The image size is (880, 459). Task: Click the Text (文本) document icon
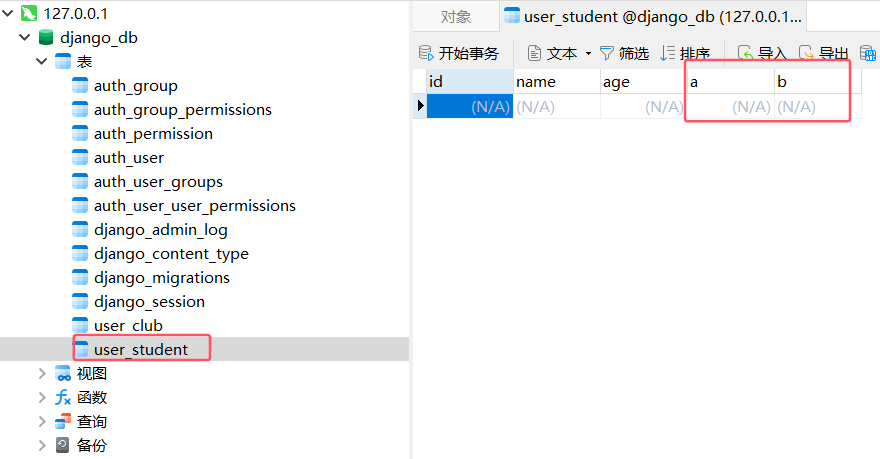(x=535, y=53)
